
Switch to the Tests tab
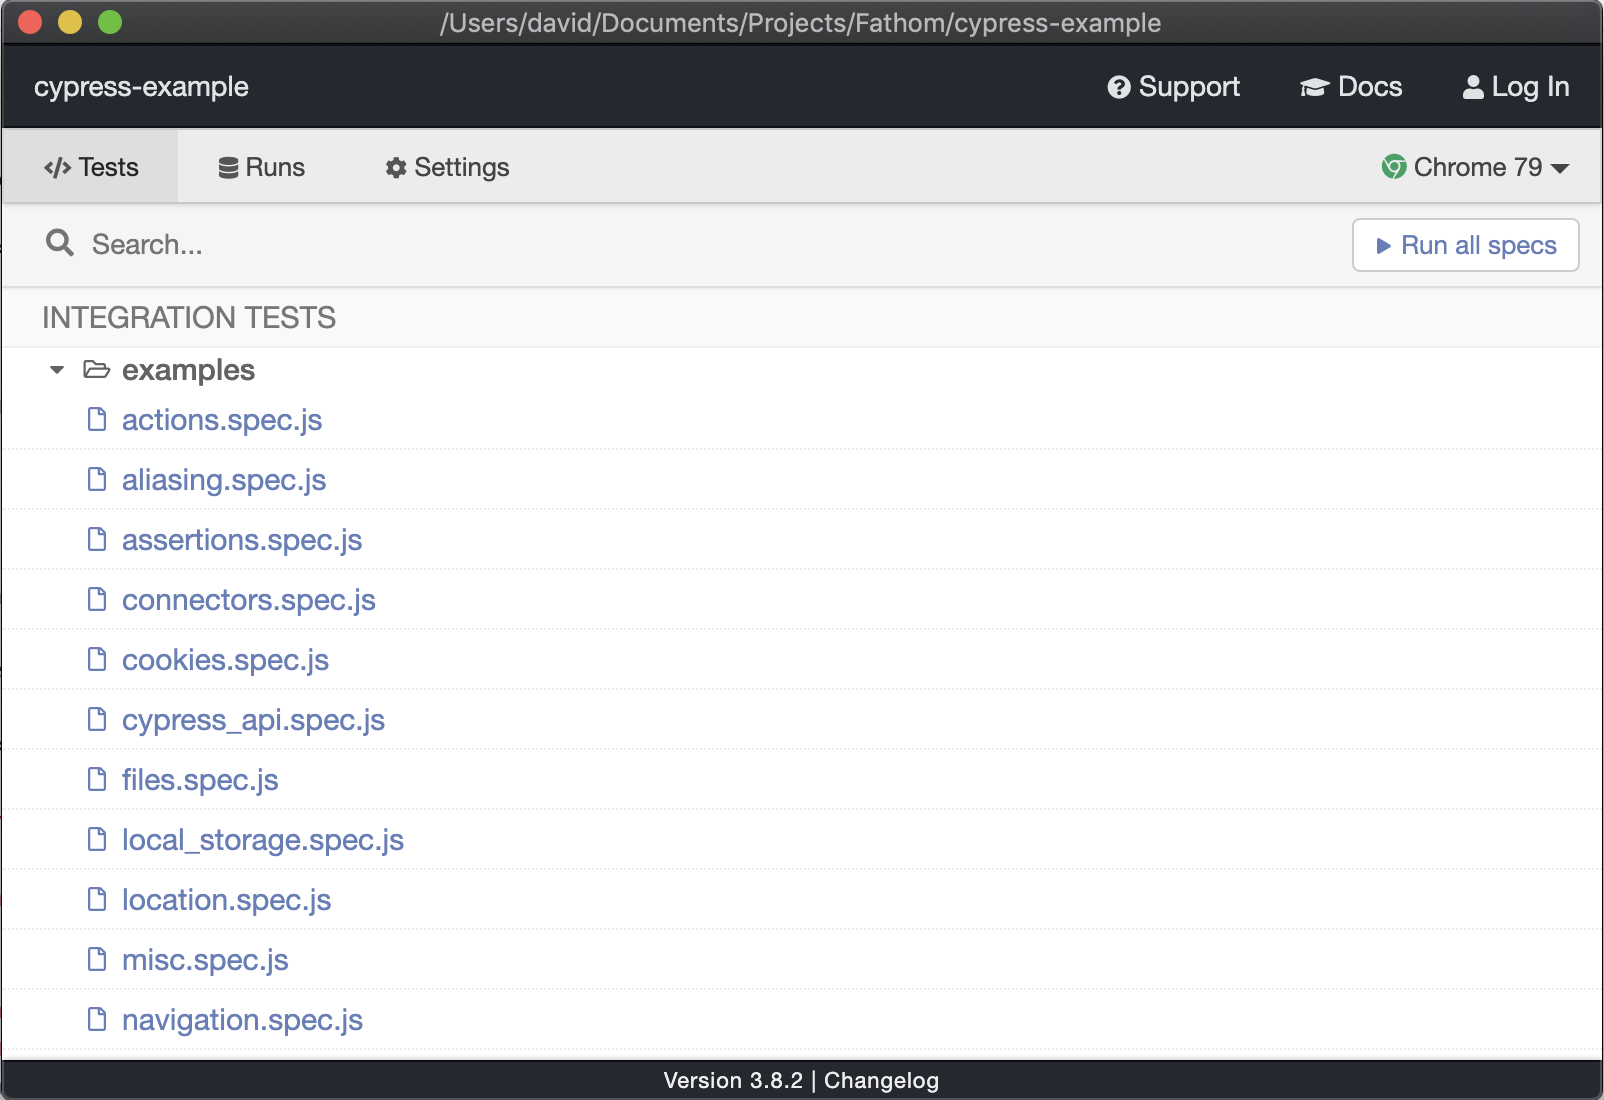(91, 167)
